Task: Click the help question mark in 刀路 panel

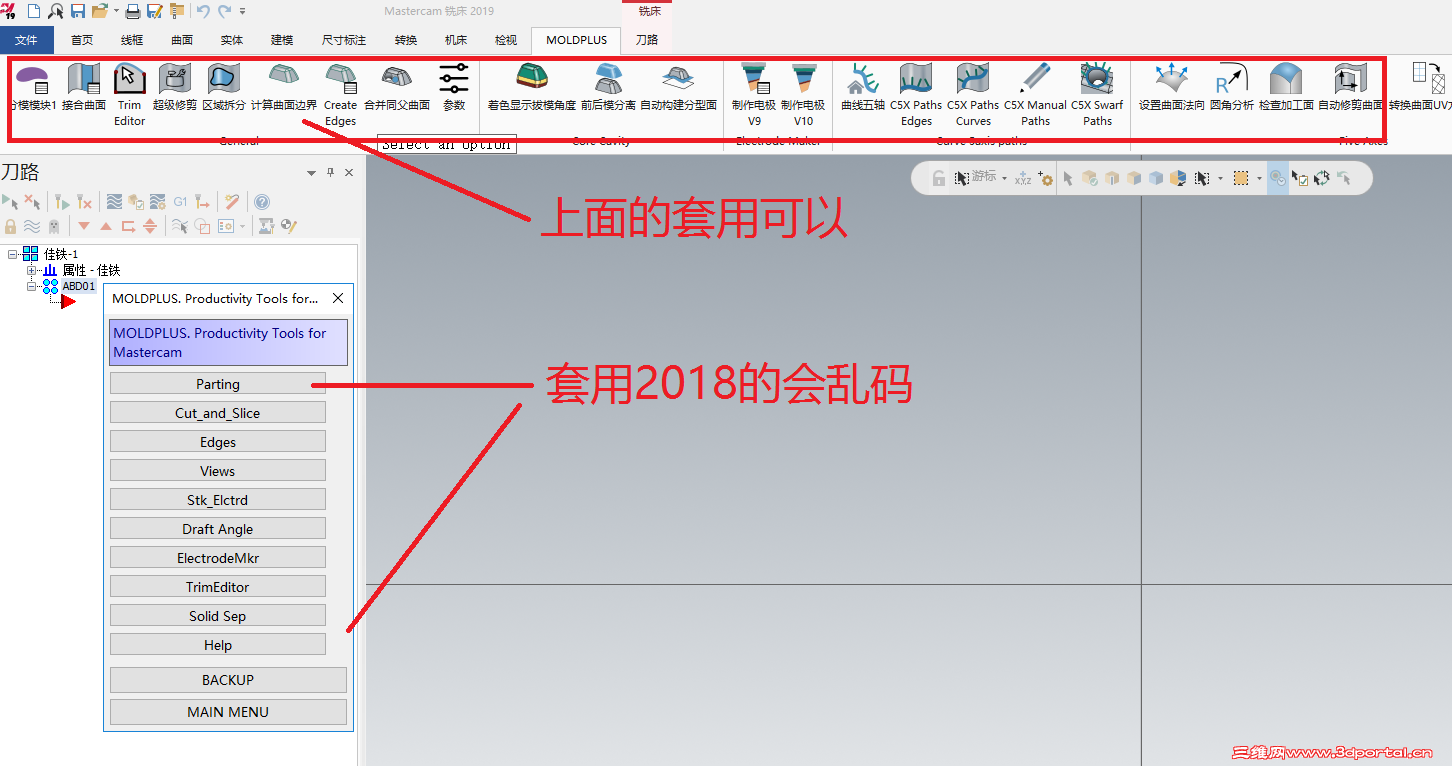Action: point(262,202)
